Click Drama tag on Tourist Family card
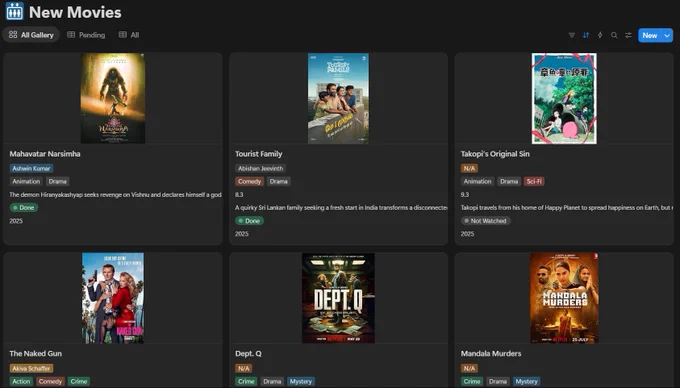The height and width of the screenshot is (388, 680). pos(278,181)
